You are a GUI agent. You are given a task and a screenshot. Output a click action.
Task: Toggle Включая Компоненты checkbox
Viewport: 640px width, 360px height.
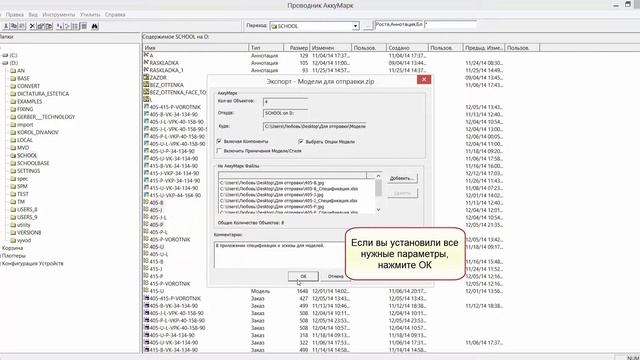pos(219,141)
